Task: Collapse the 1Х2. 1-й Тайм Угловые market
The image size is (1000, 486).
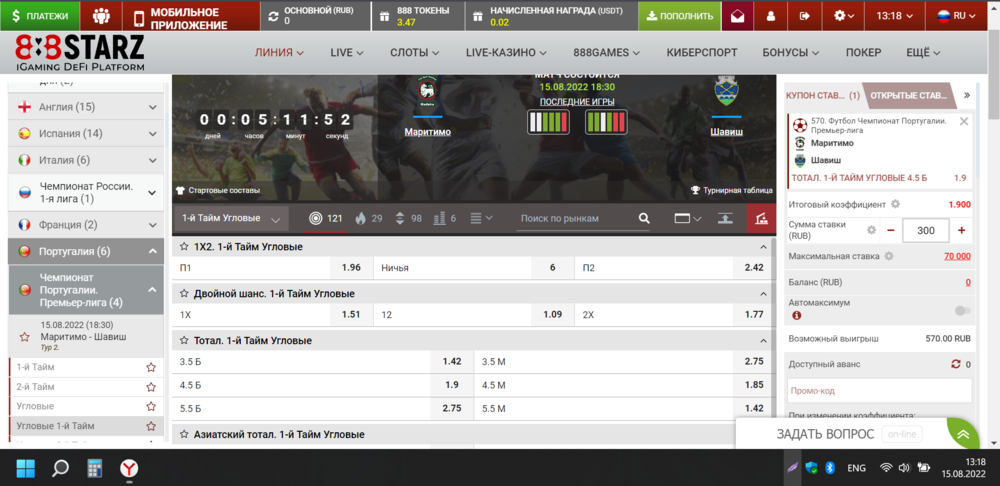Action: 763,246
